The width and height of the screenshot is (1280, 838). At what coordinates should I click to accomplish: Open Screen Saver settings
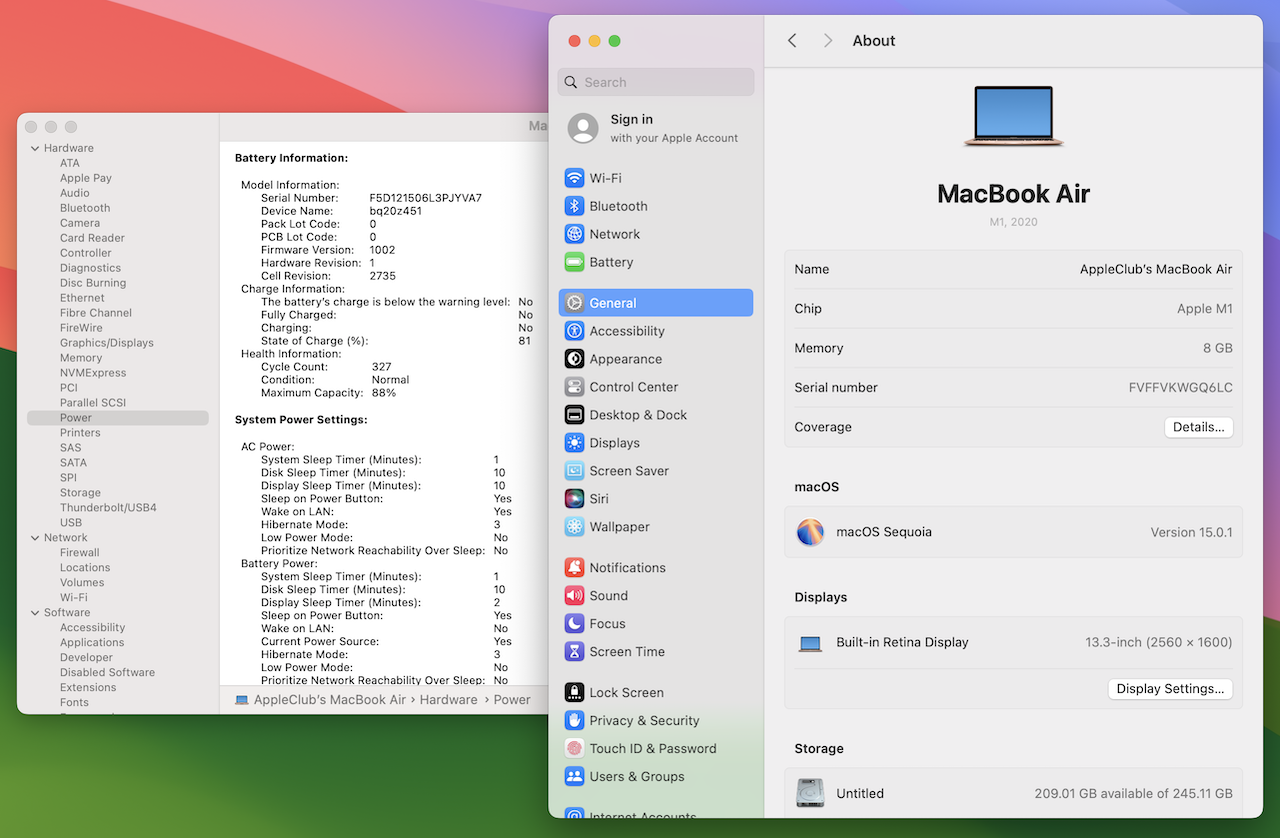point(655,471)
